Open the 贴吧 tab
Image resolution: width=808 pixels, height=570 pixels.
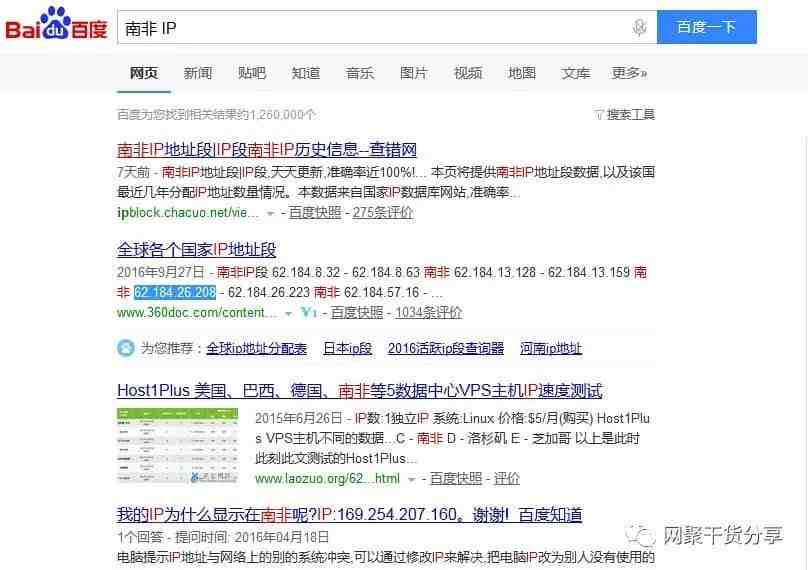[252, 73]
